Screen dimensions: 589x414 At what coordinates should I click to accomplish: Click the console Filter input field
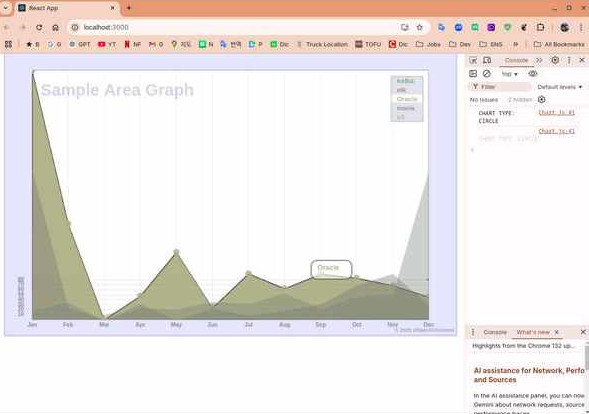click(x=500, y=87)
